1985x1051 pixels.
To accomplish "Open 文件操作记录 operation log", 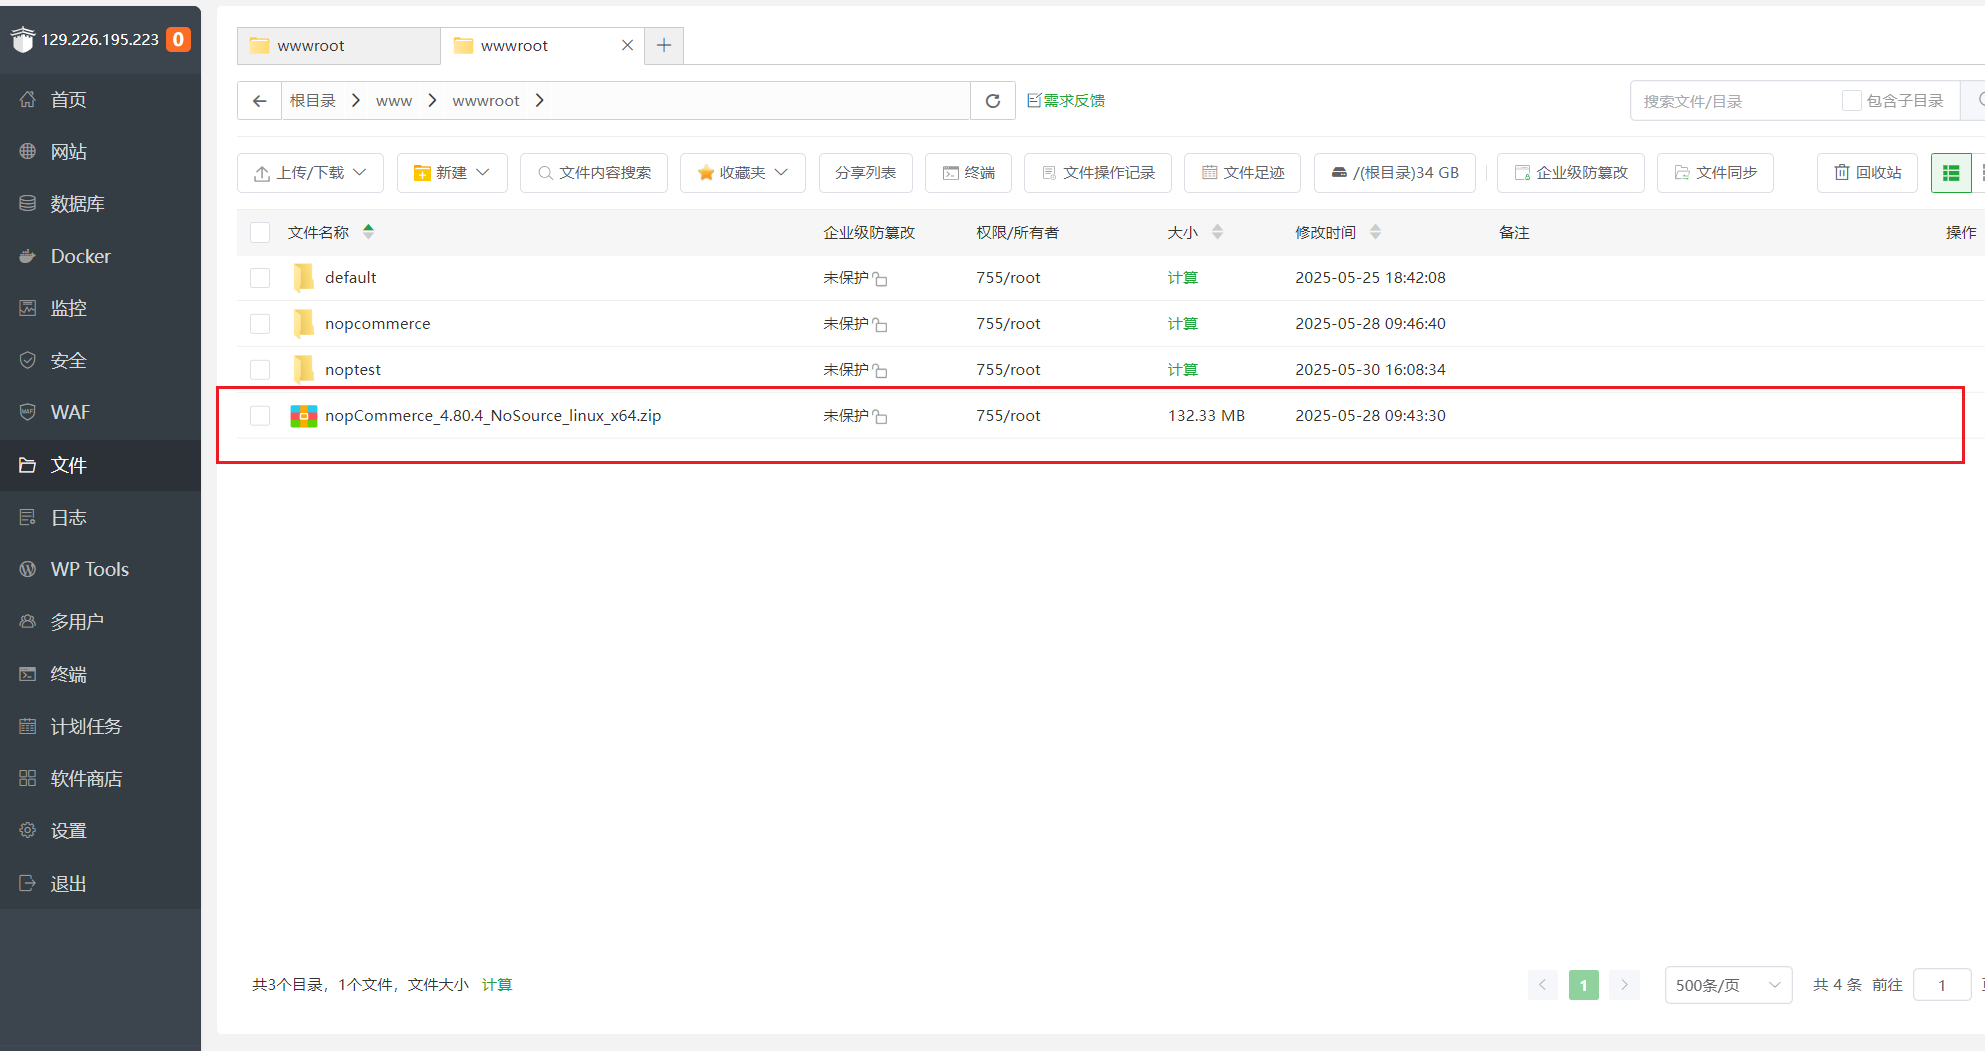I will pyautogui.click(x=1098, y=173).
